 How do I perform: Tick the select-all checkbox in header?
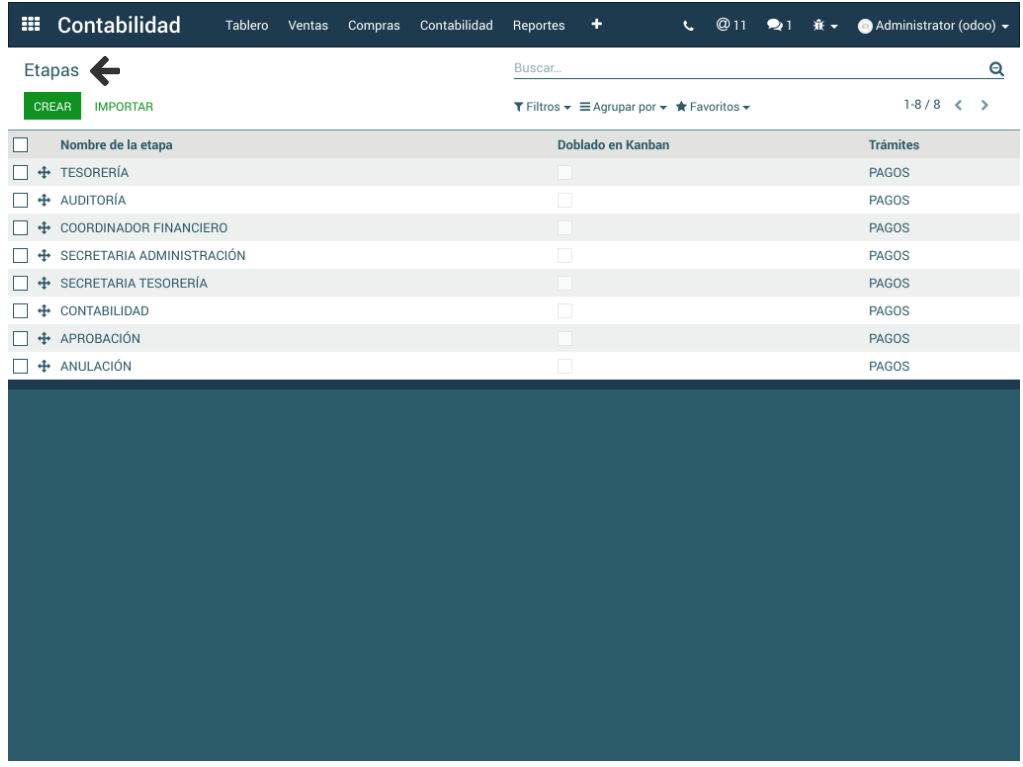pyautogui.click(x=20, y=145)
